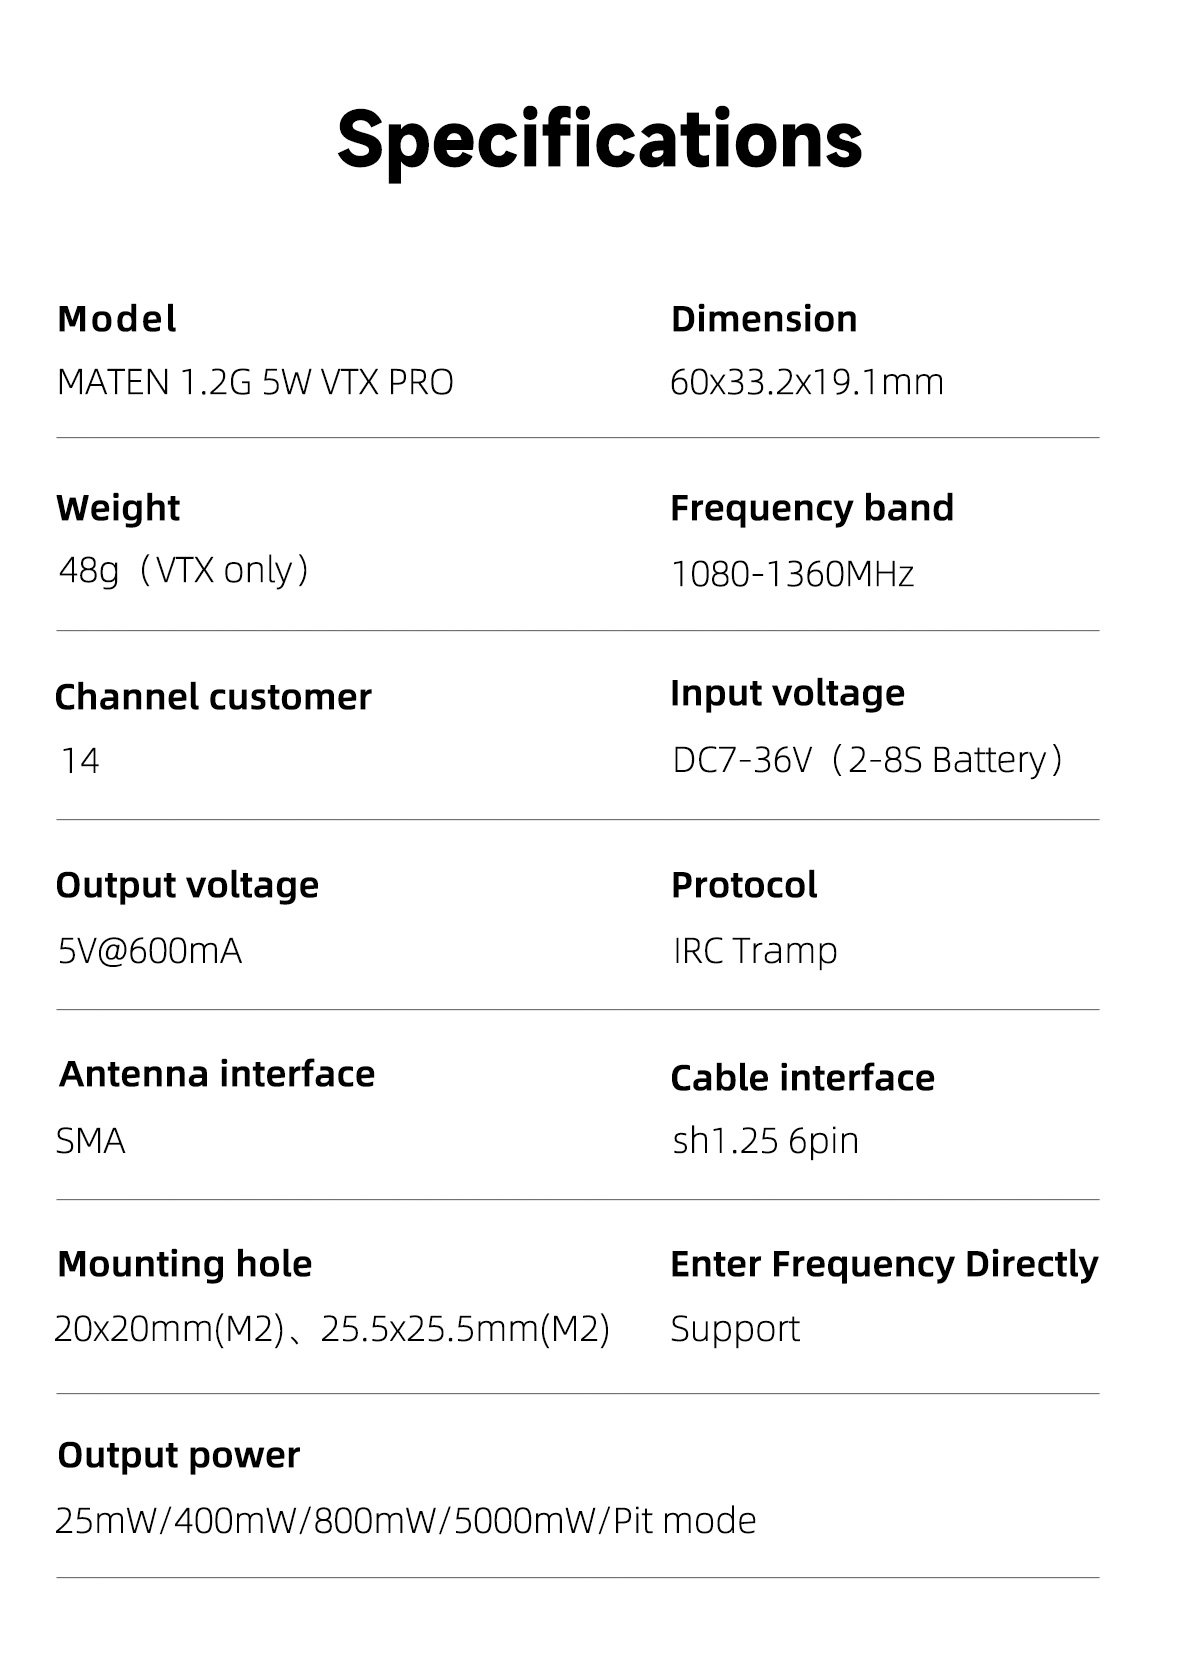Image resolution: width=1200 pixels, height=1657 pixels.
Task: Select the sh1.25 6pin cable value
Action: coord(765,1140)
